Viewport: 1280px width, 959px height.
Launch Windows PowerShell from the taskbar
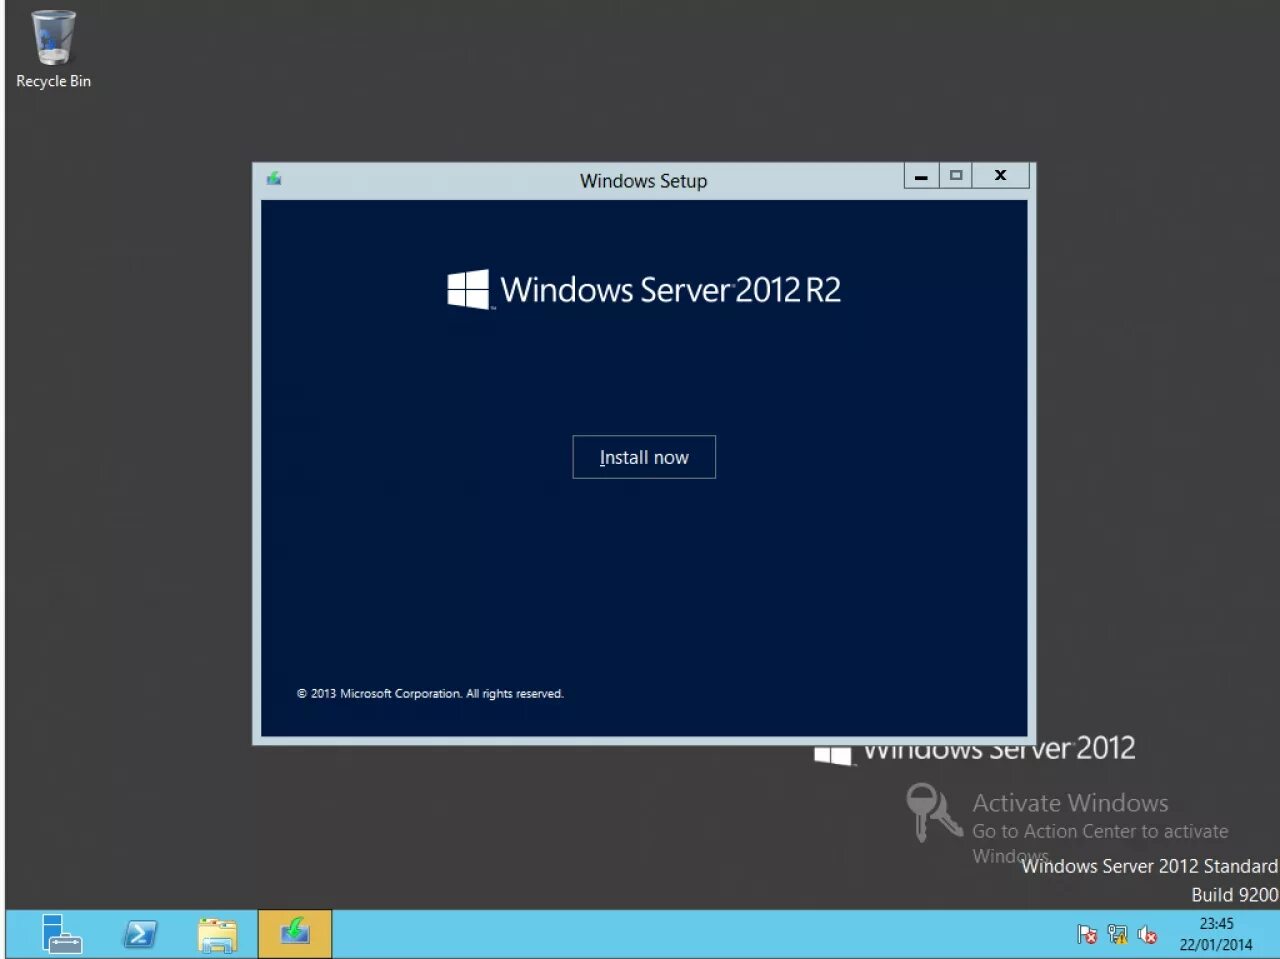[140, 934]
